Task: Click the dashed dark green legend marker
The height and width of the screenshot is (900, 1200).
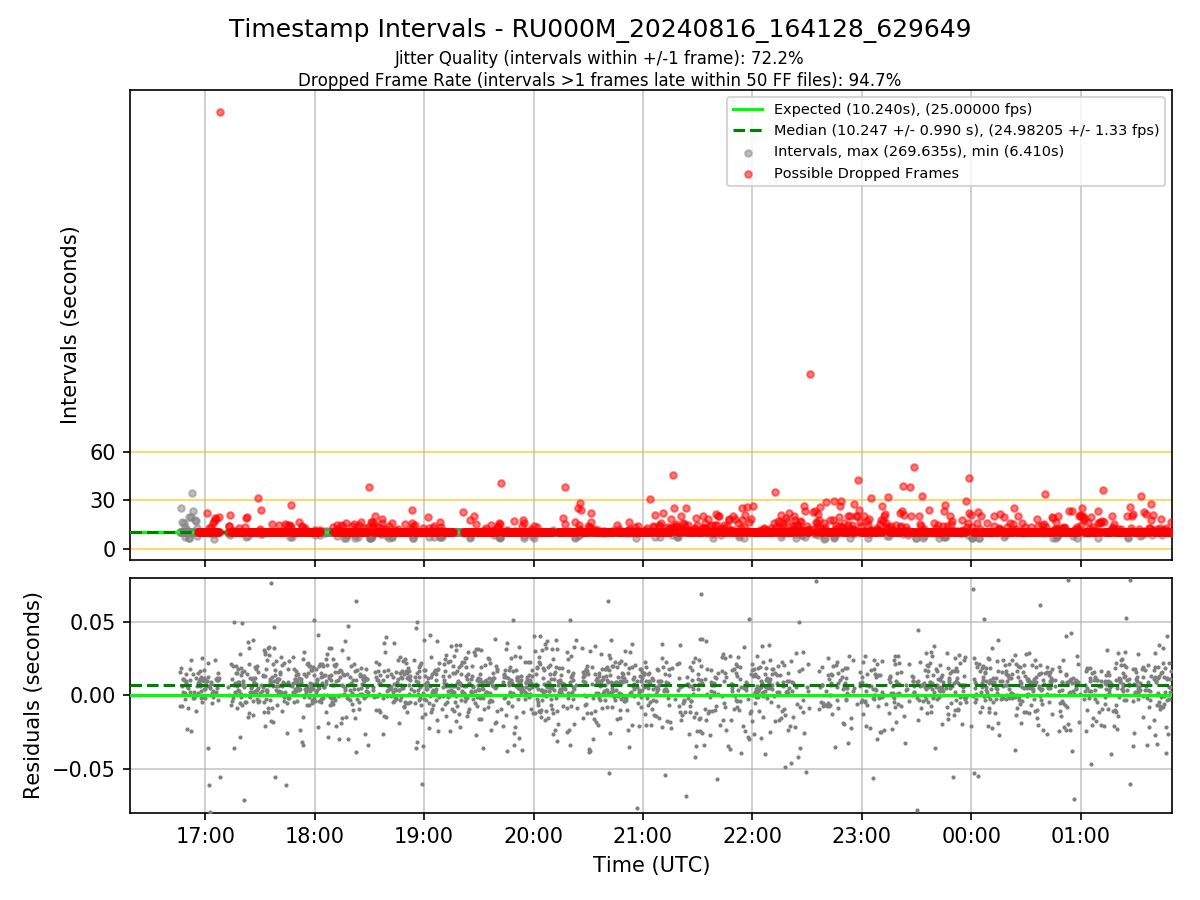Action: (748, 130)
